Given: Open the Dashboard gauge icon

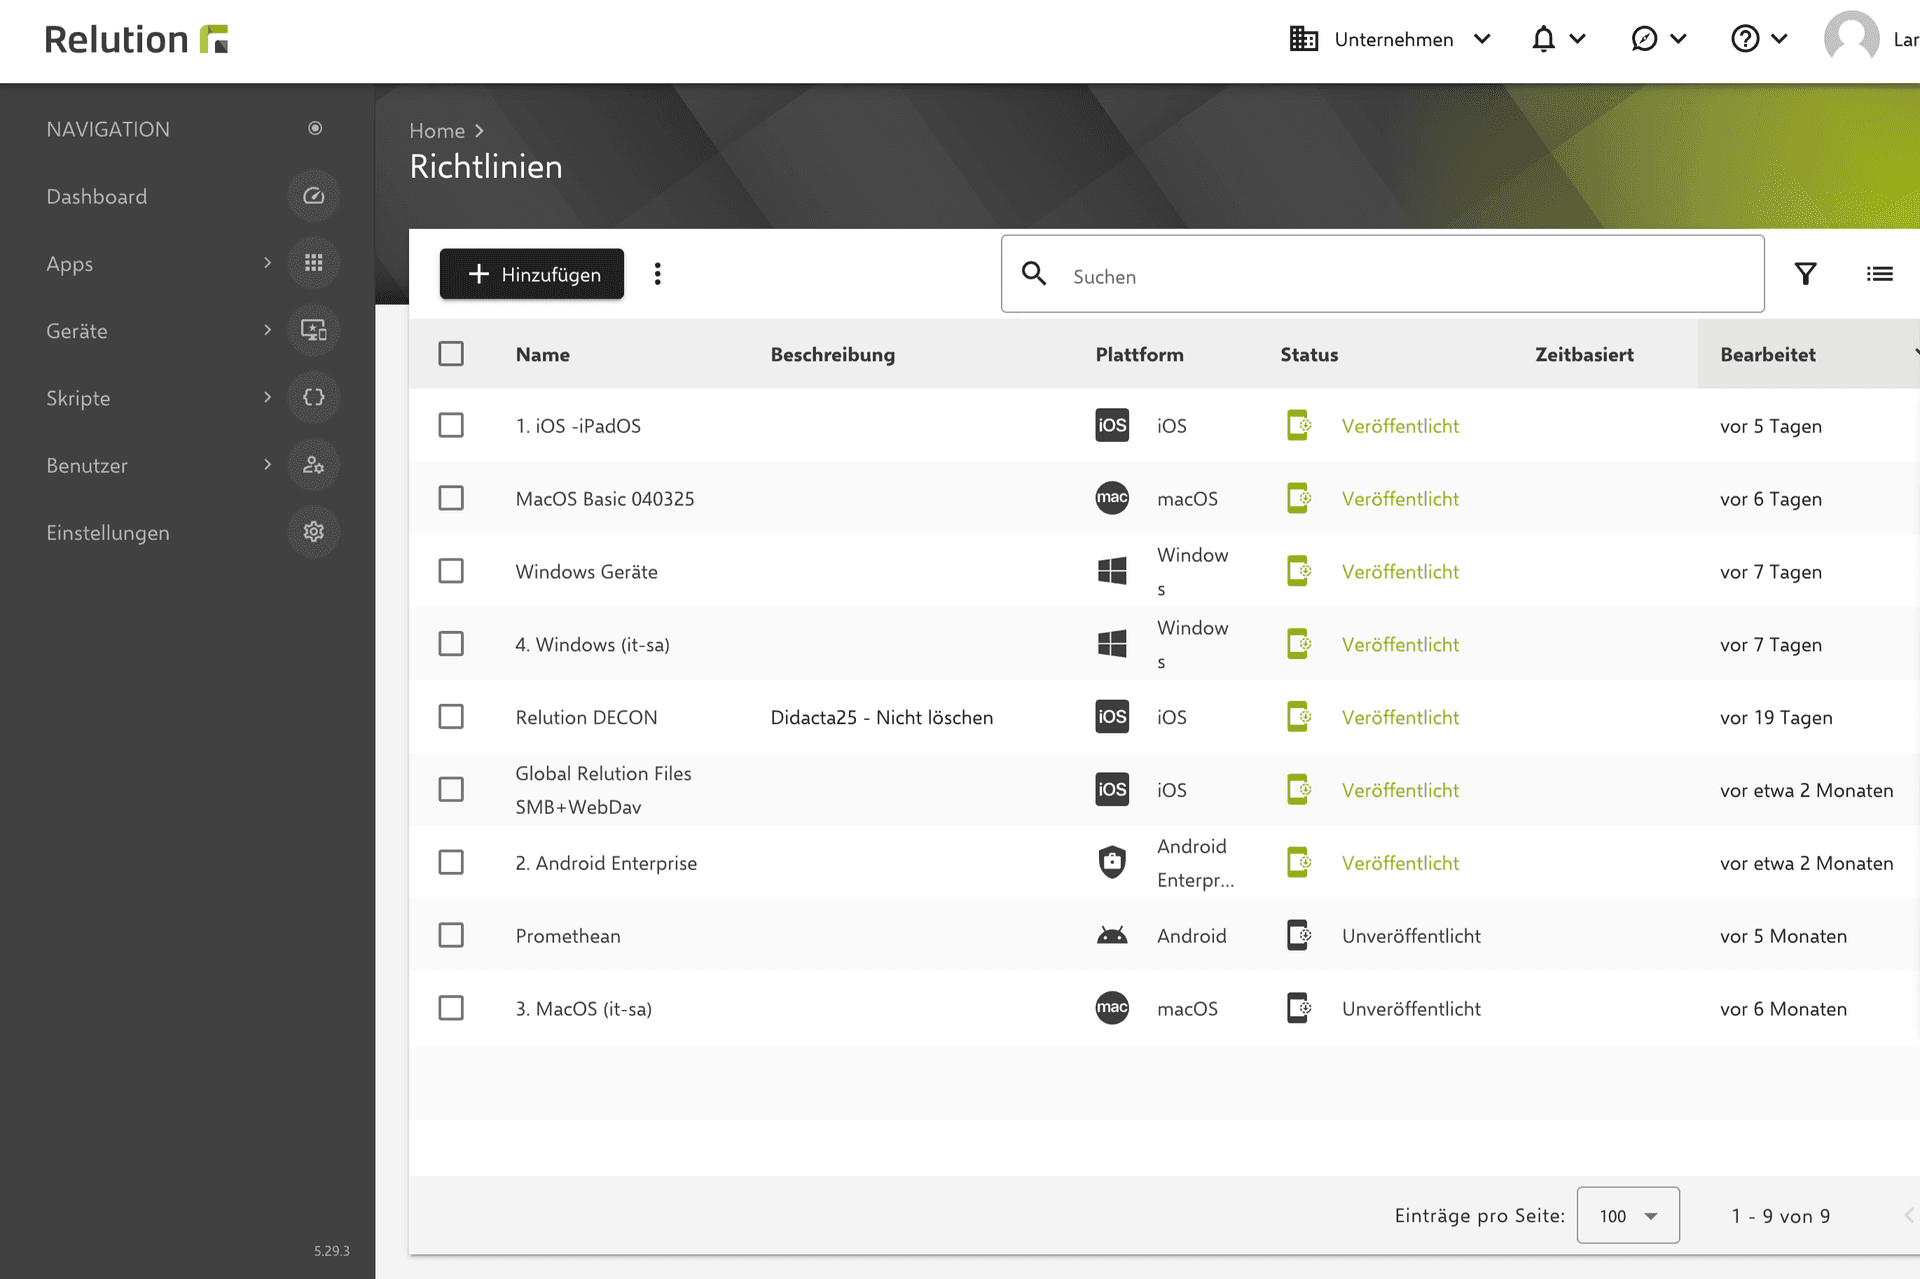Looking at the screenshot, I should click(x=313, y=196).
